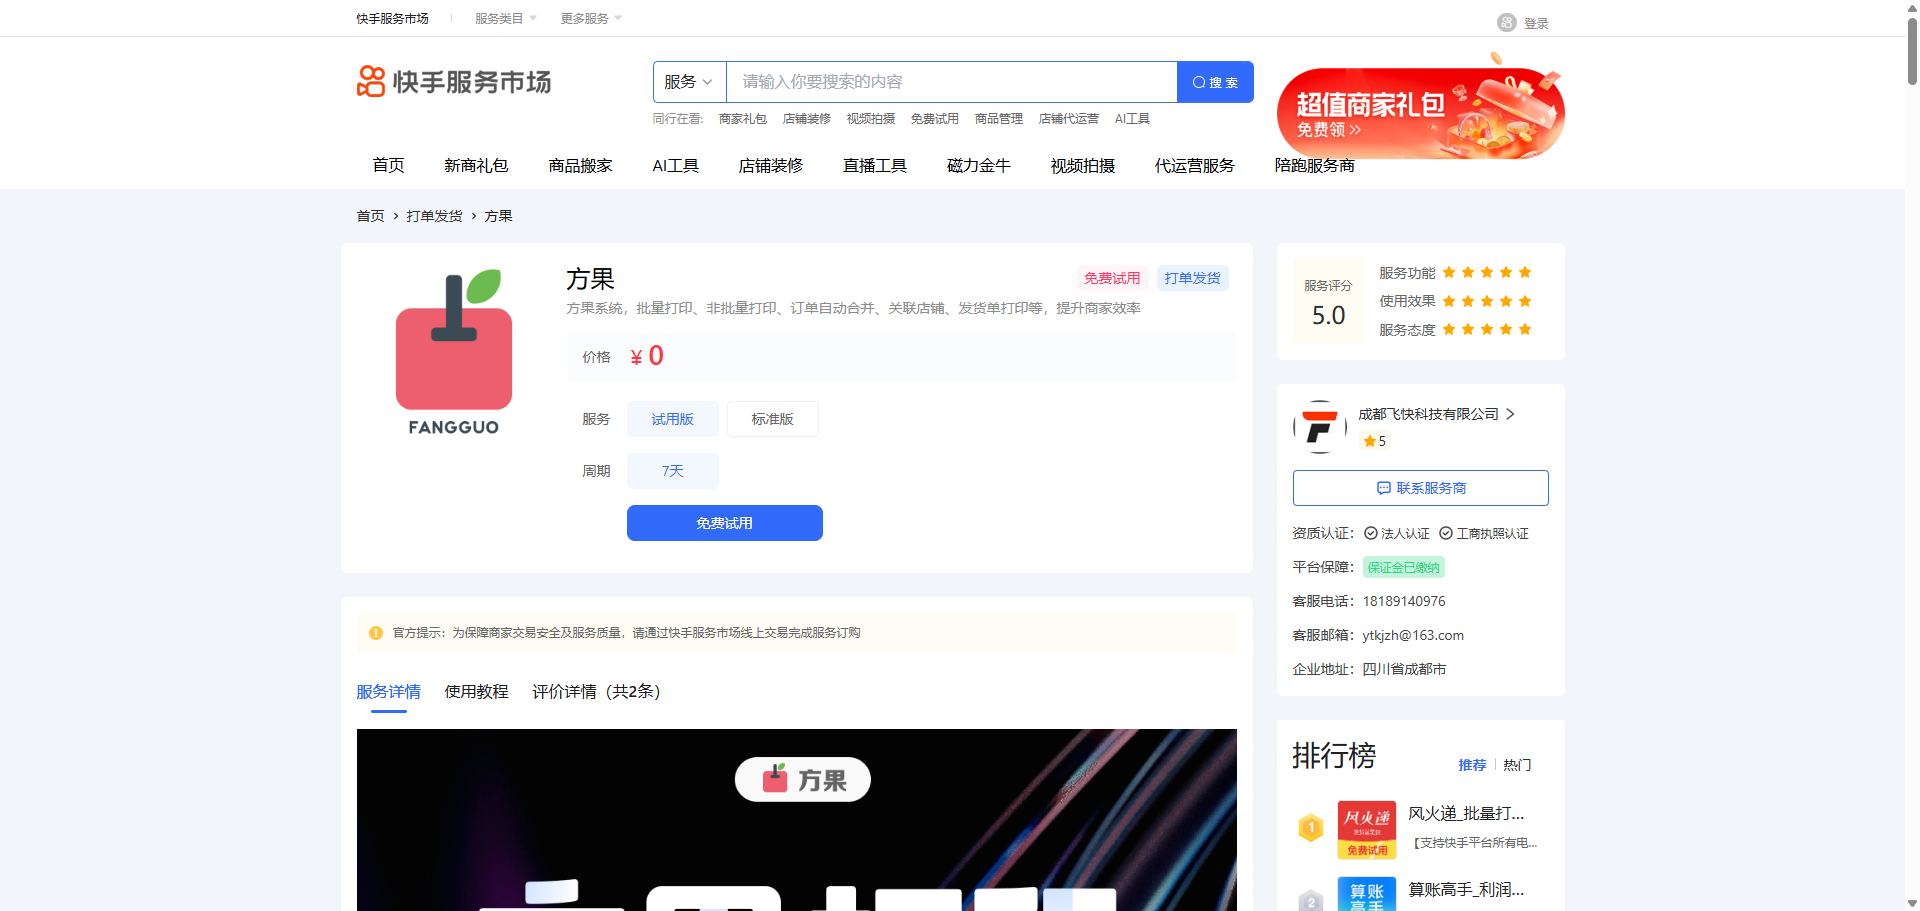
Task: Open 磁力金牛 navigation item
Action: (979, 166)
